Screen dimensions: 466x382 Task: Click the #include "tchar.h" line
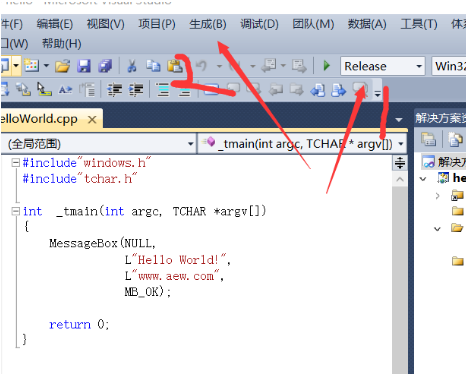click(x=80, y=179)
